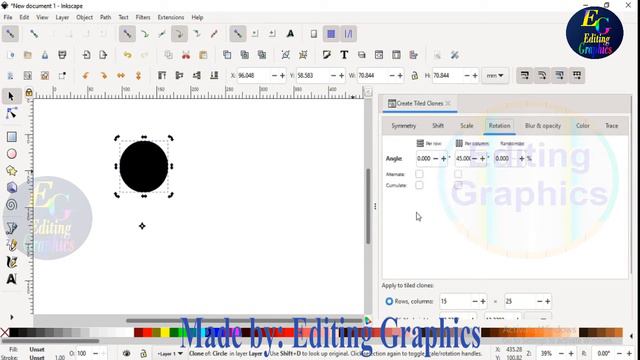Raise selection to top icon
This screenshot has height=360, width=640.
click(162, 76)
